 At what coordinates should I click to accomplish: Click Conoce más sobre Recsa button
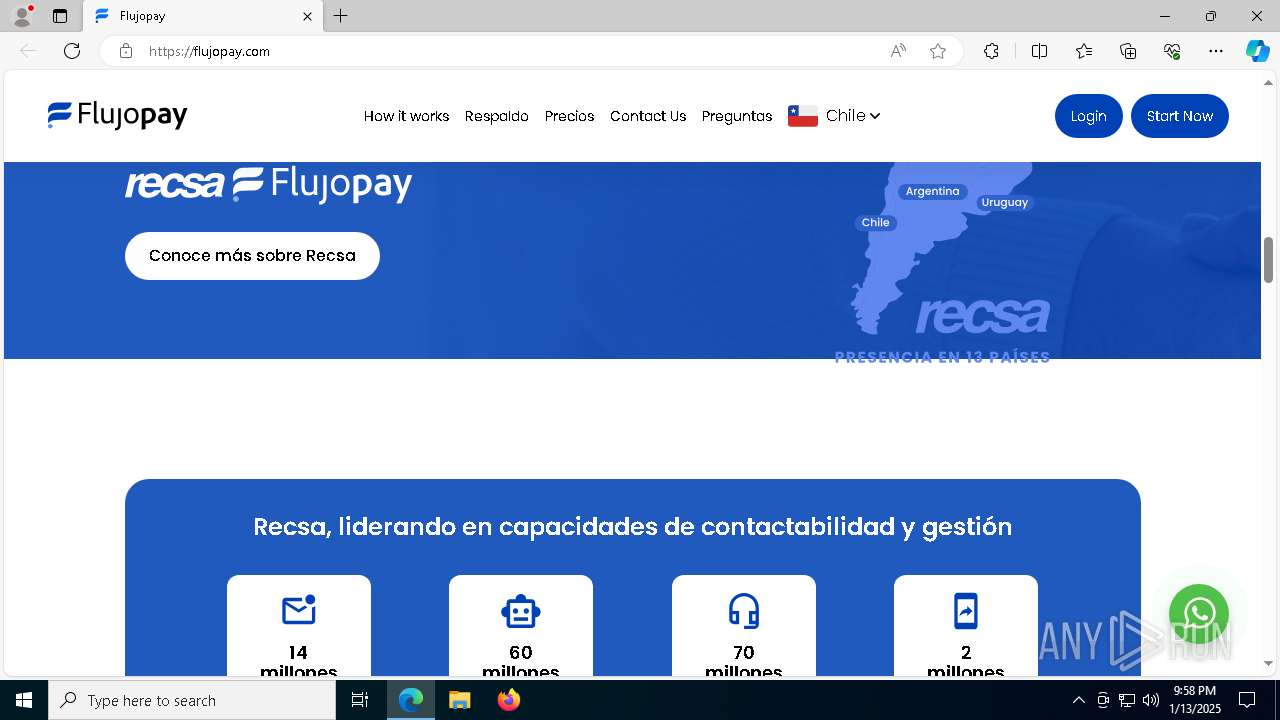[252, 256]
